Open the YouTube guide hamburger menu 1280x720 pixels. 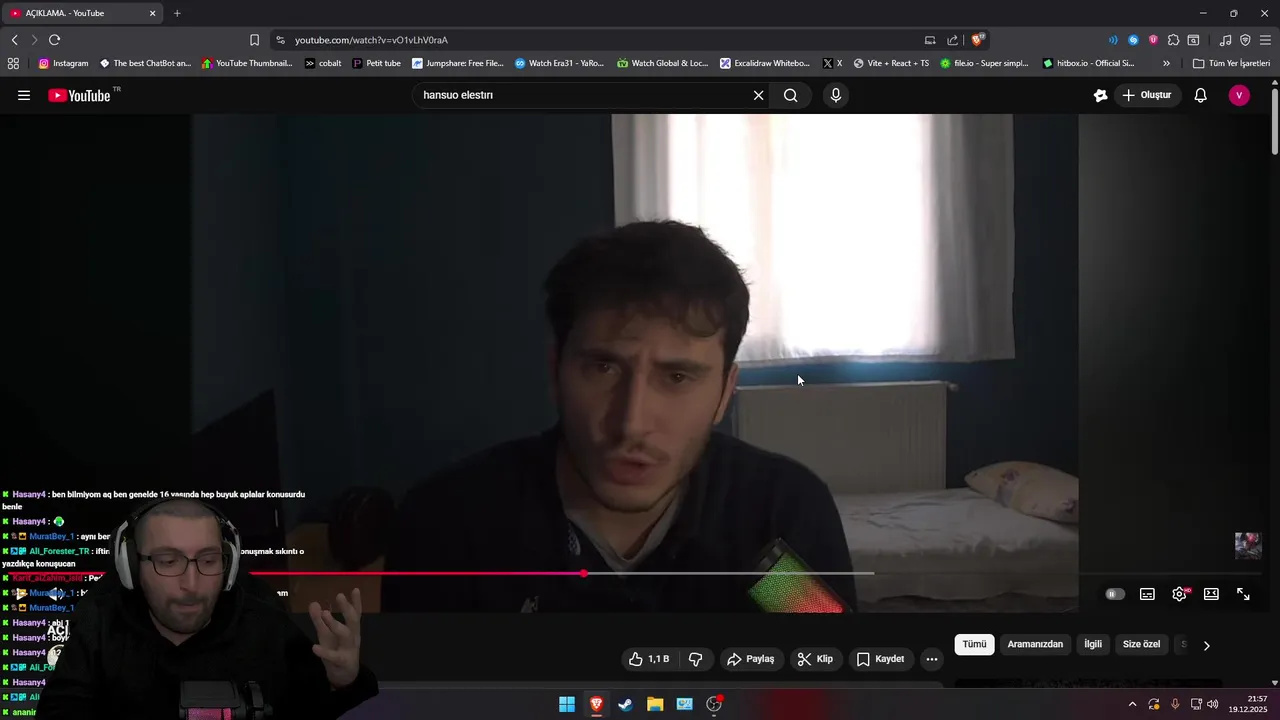click(24, 95)
